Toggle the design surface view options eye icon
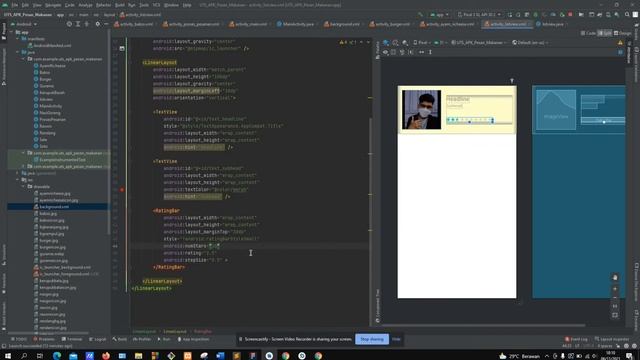The height and width of the screenshot is (360, 640). [385, 52]
